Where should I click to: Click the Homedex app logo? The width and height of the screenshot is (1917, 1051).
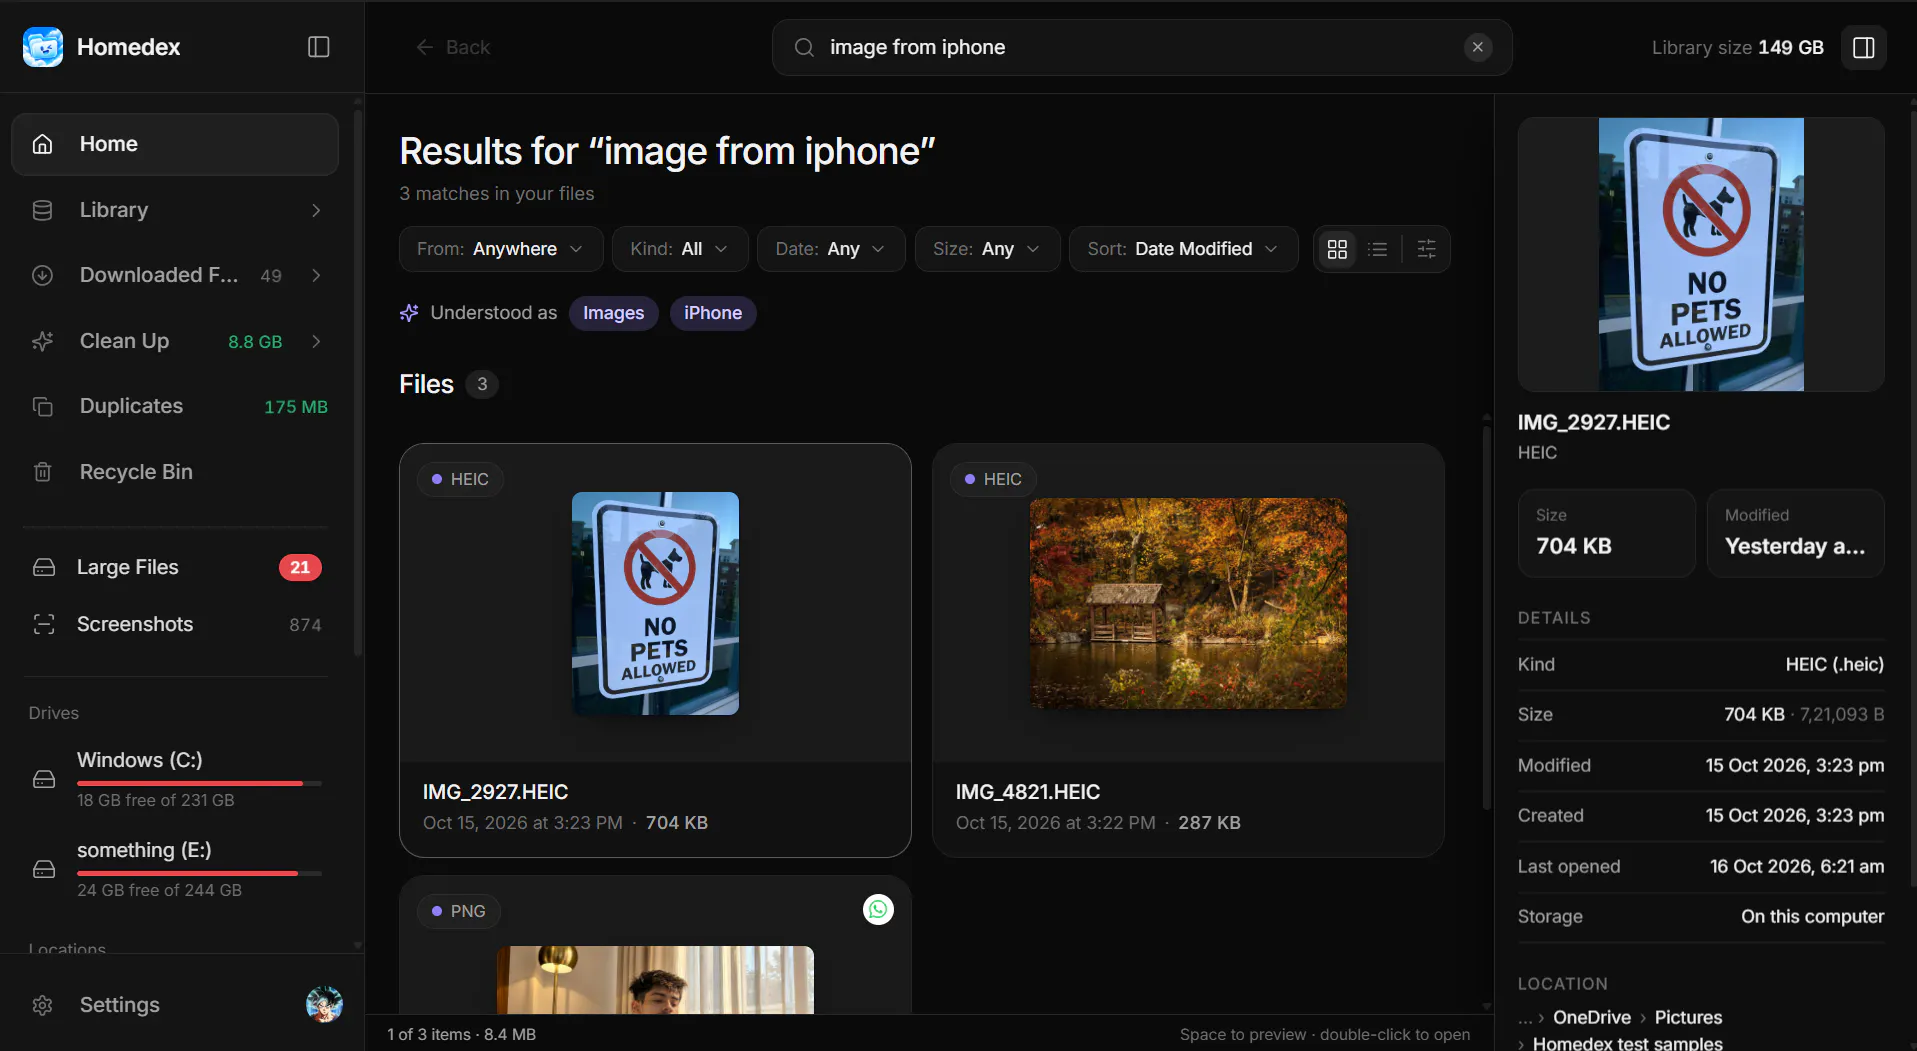[43, 47]
